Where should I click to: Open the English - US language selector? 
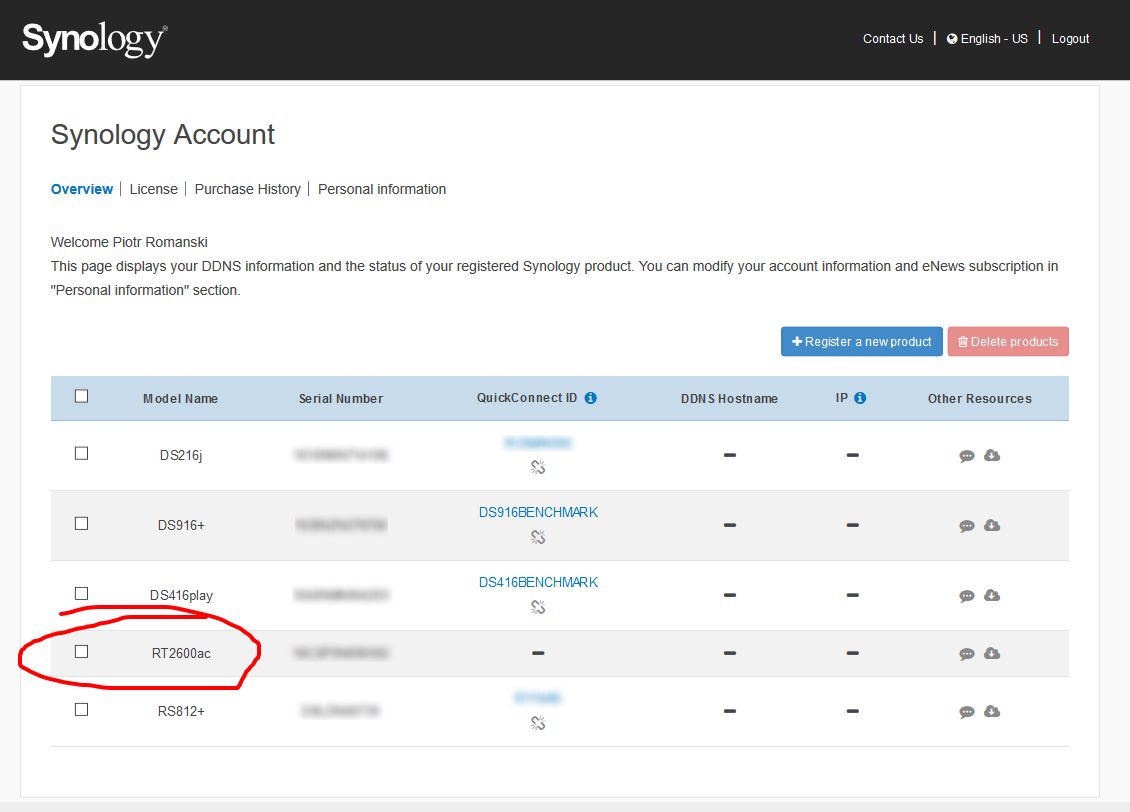987,39
